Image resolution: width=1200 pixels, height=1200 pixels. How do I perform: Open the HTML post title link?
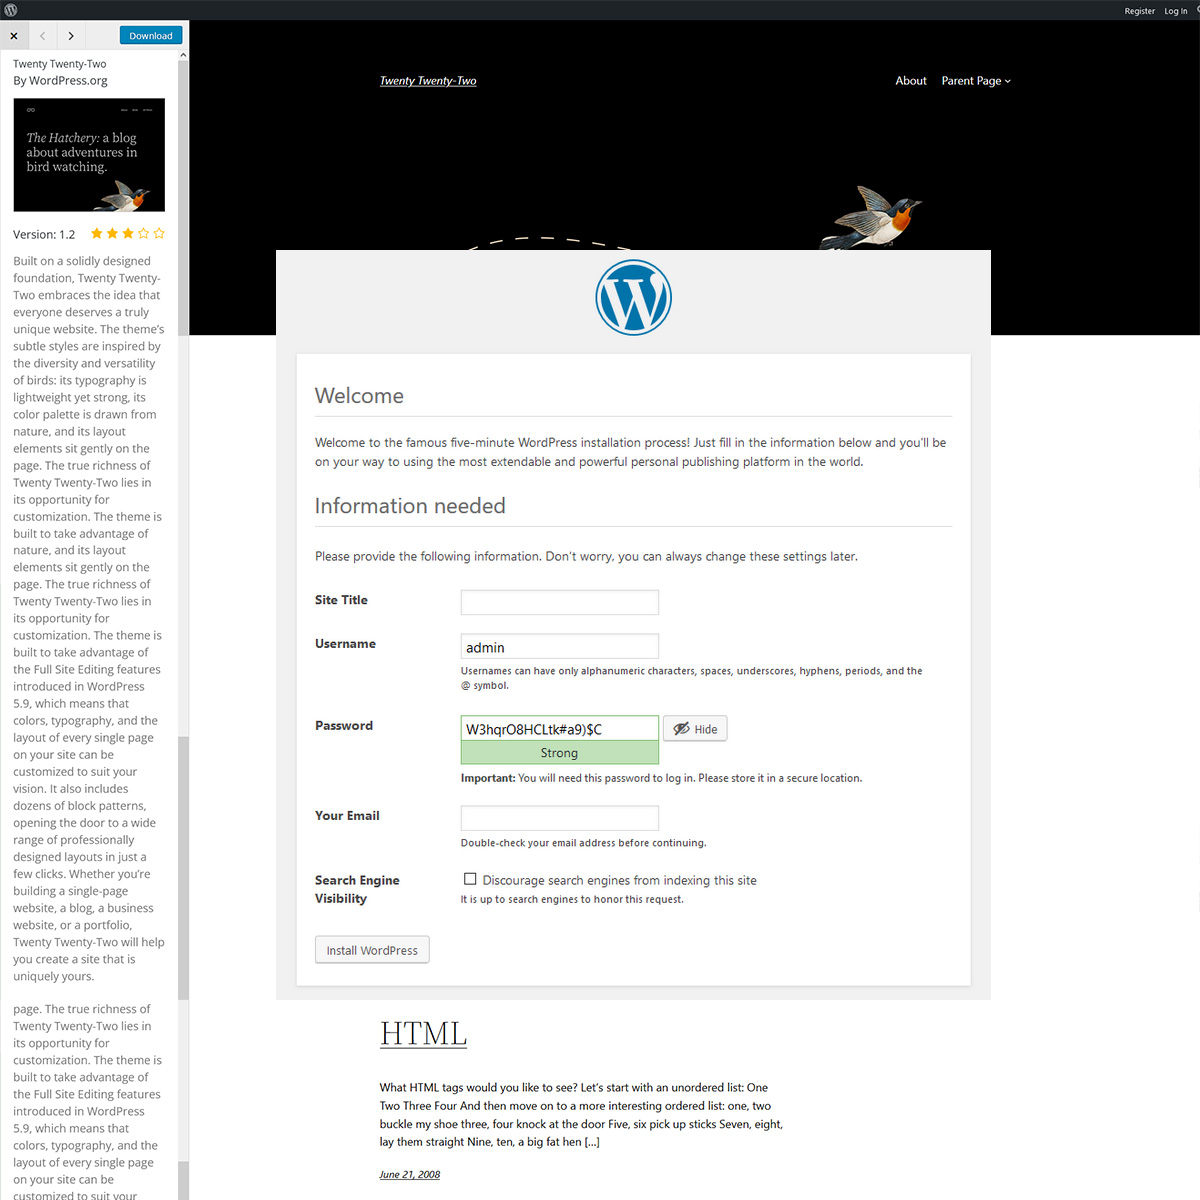[x=423, y=1033]
